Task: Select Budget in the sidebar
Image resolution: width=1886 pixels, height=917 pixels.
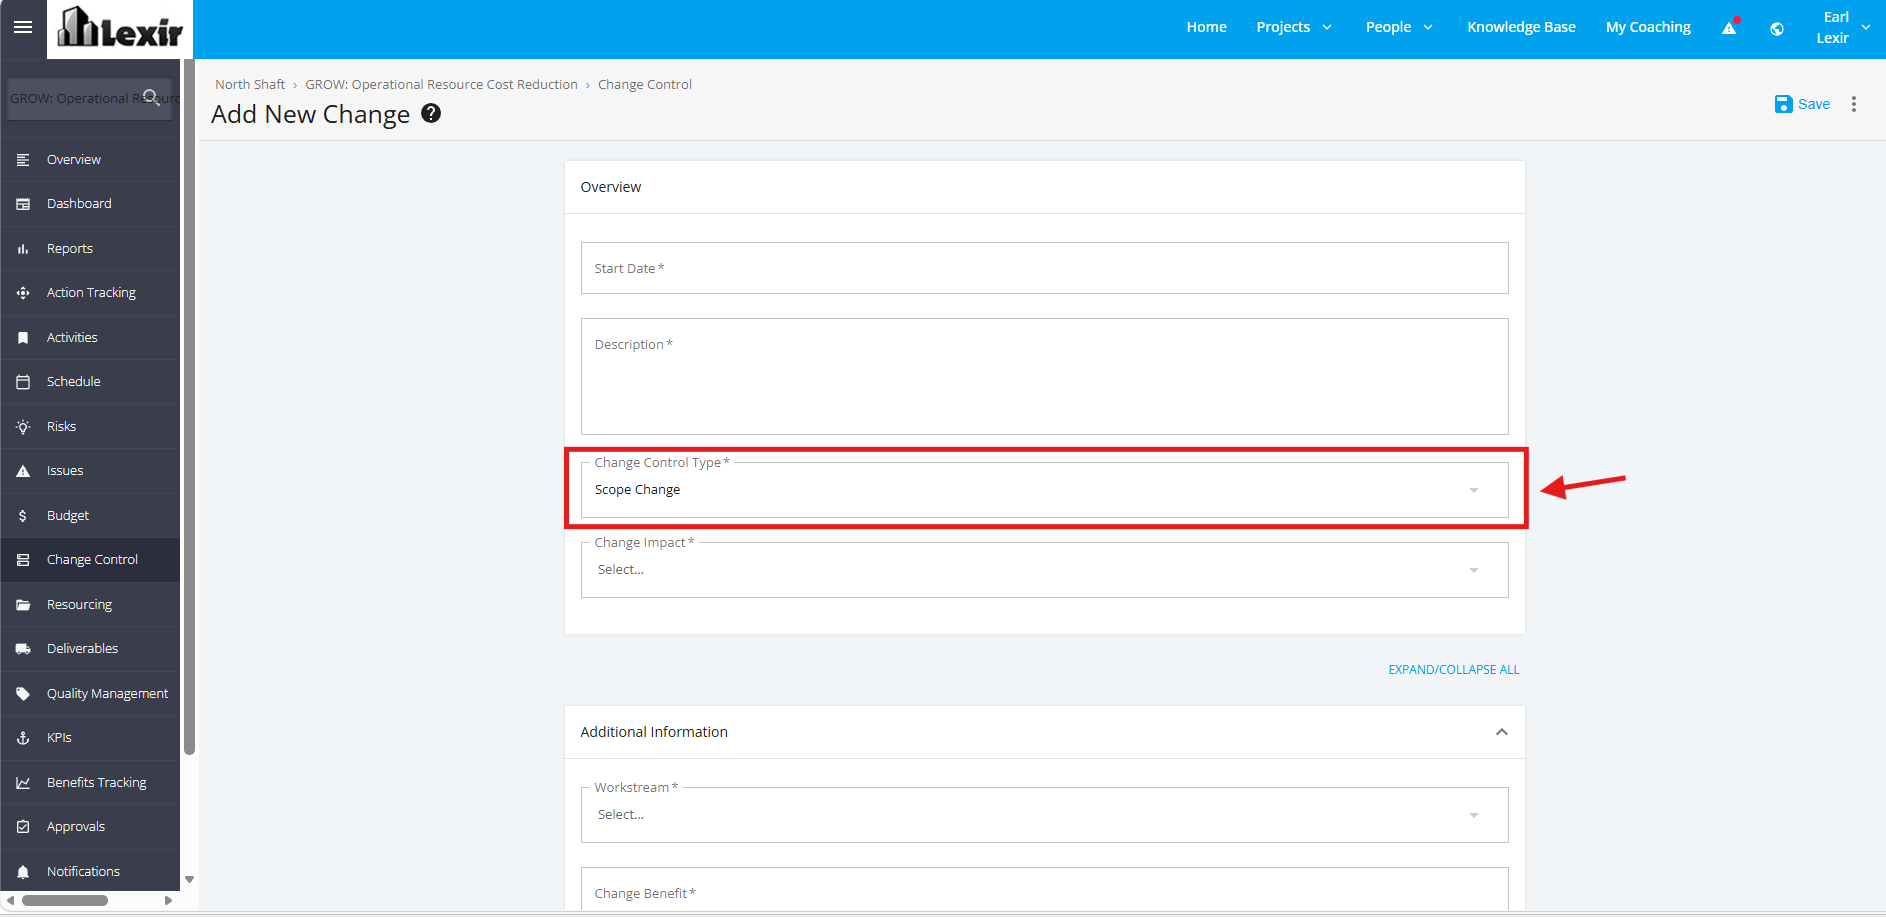Action: pos(90,516)
